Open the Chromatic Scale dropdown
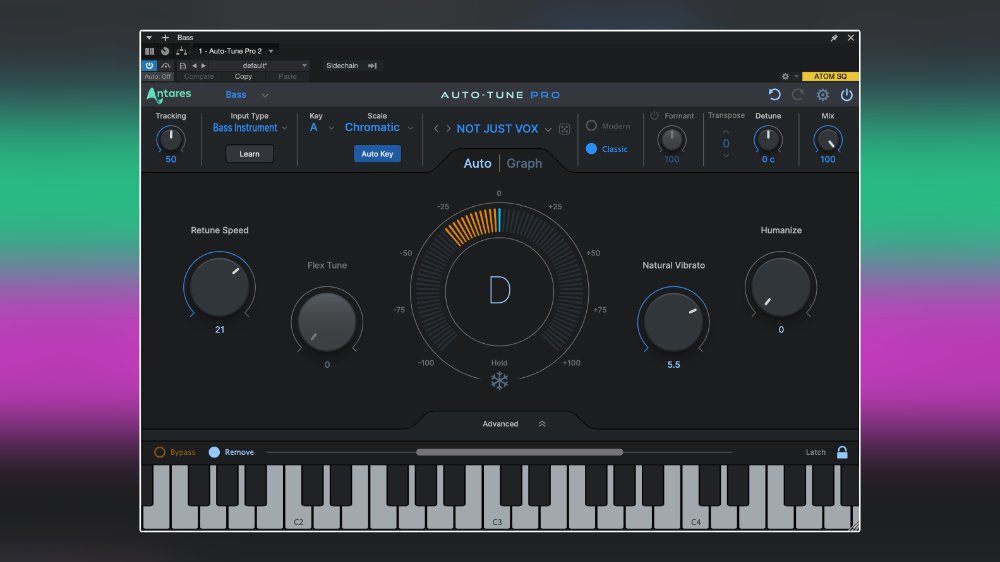This screenshot has width=1000, height=562. [379, 128]
